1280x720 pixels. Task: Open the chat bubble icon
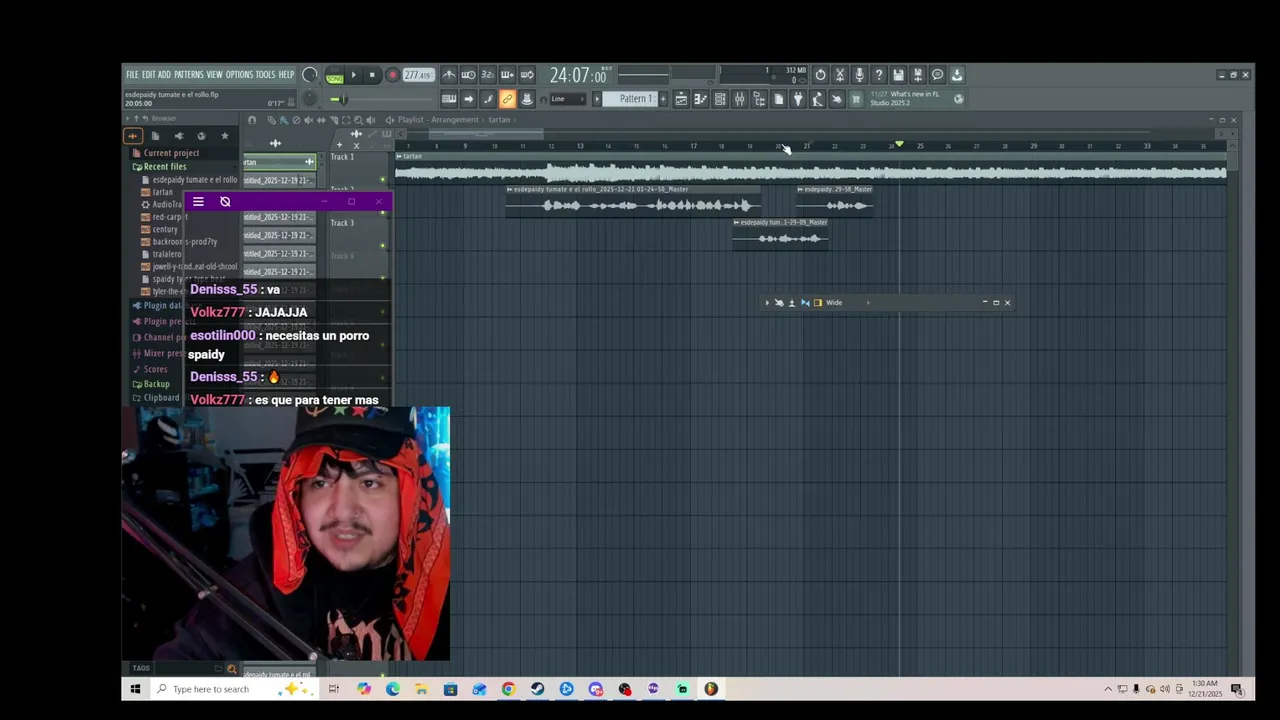coord(937,75)
